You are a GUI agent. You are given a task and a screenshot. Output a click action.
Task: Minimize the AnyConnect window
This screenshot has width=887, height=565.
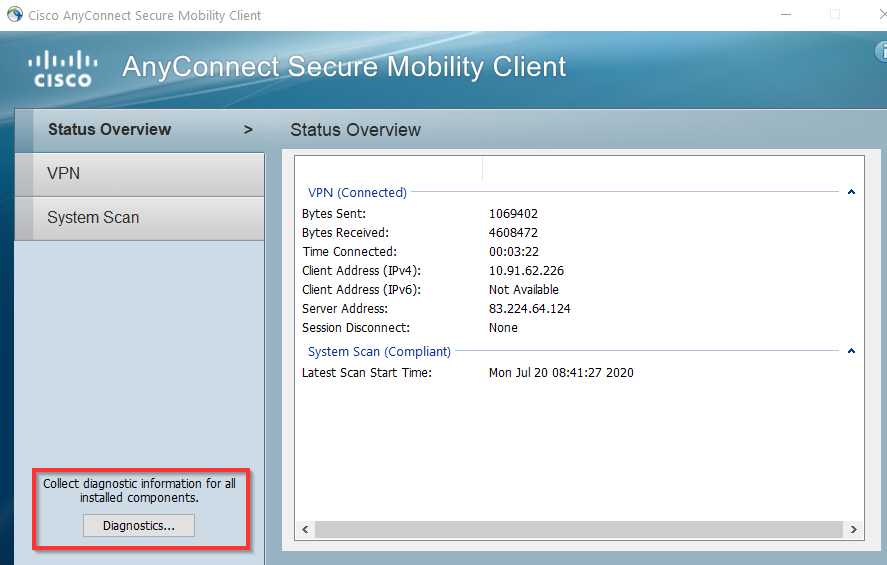coord(786,14)
